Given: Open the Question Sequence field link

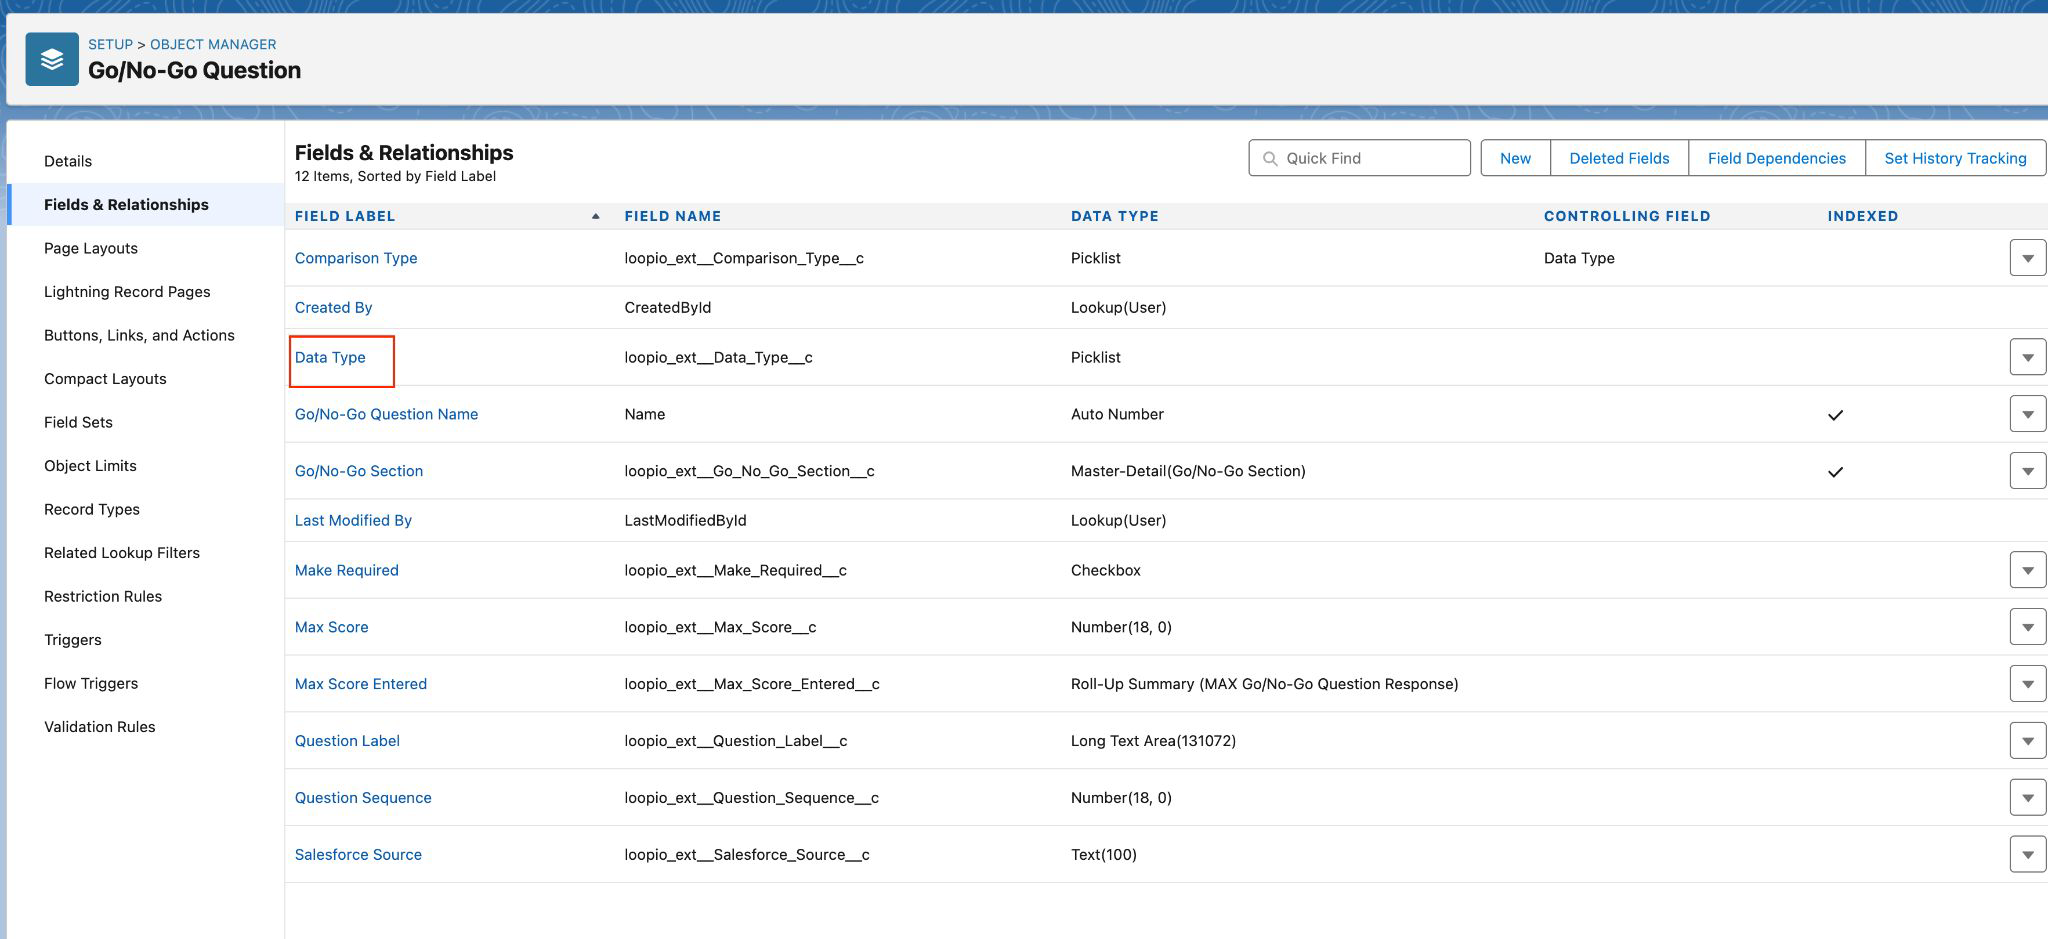Looking at the screenshot, I should click(x=363, y=798).
